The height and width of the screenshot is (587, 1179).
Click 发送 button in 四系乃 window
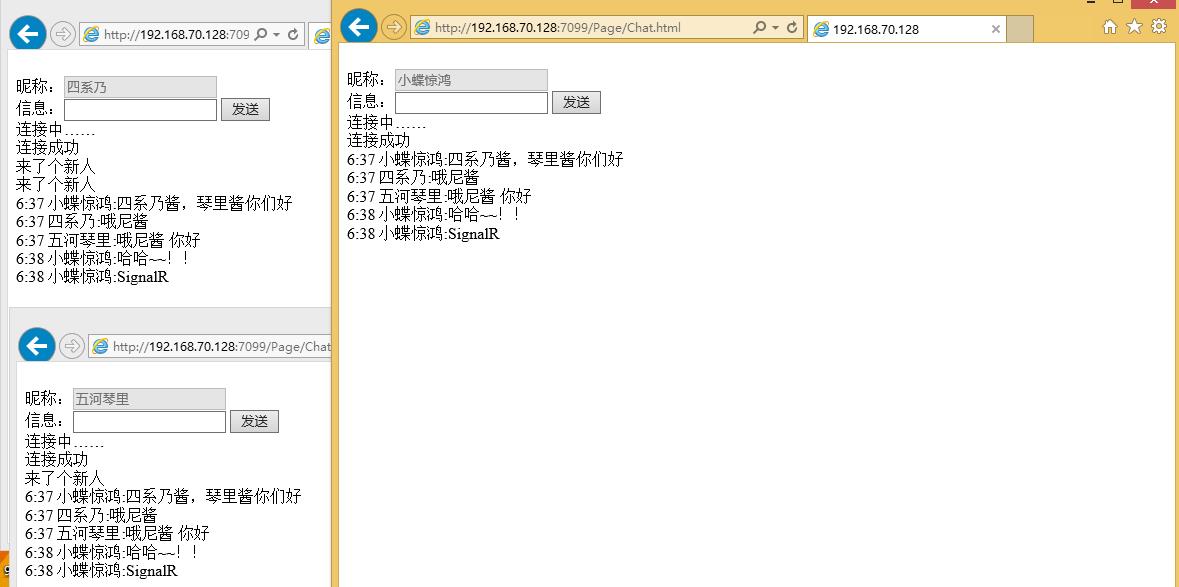click(x=245, y=109)
